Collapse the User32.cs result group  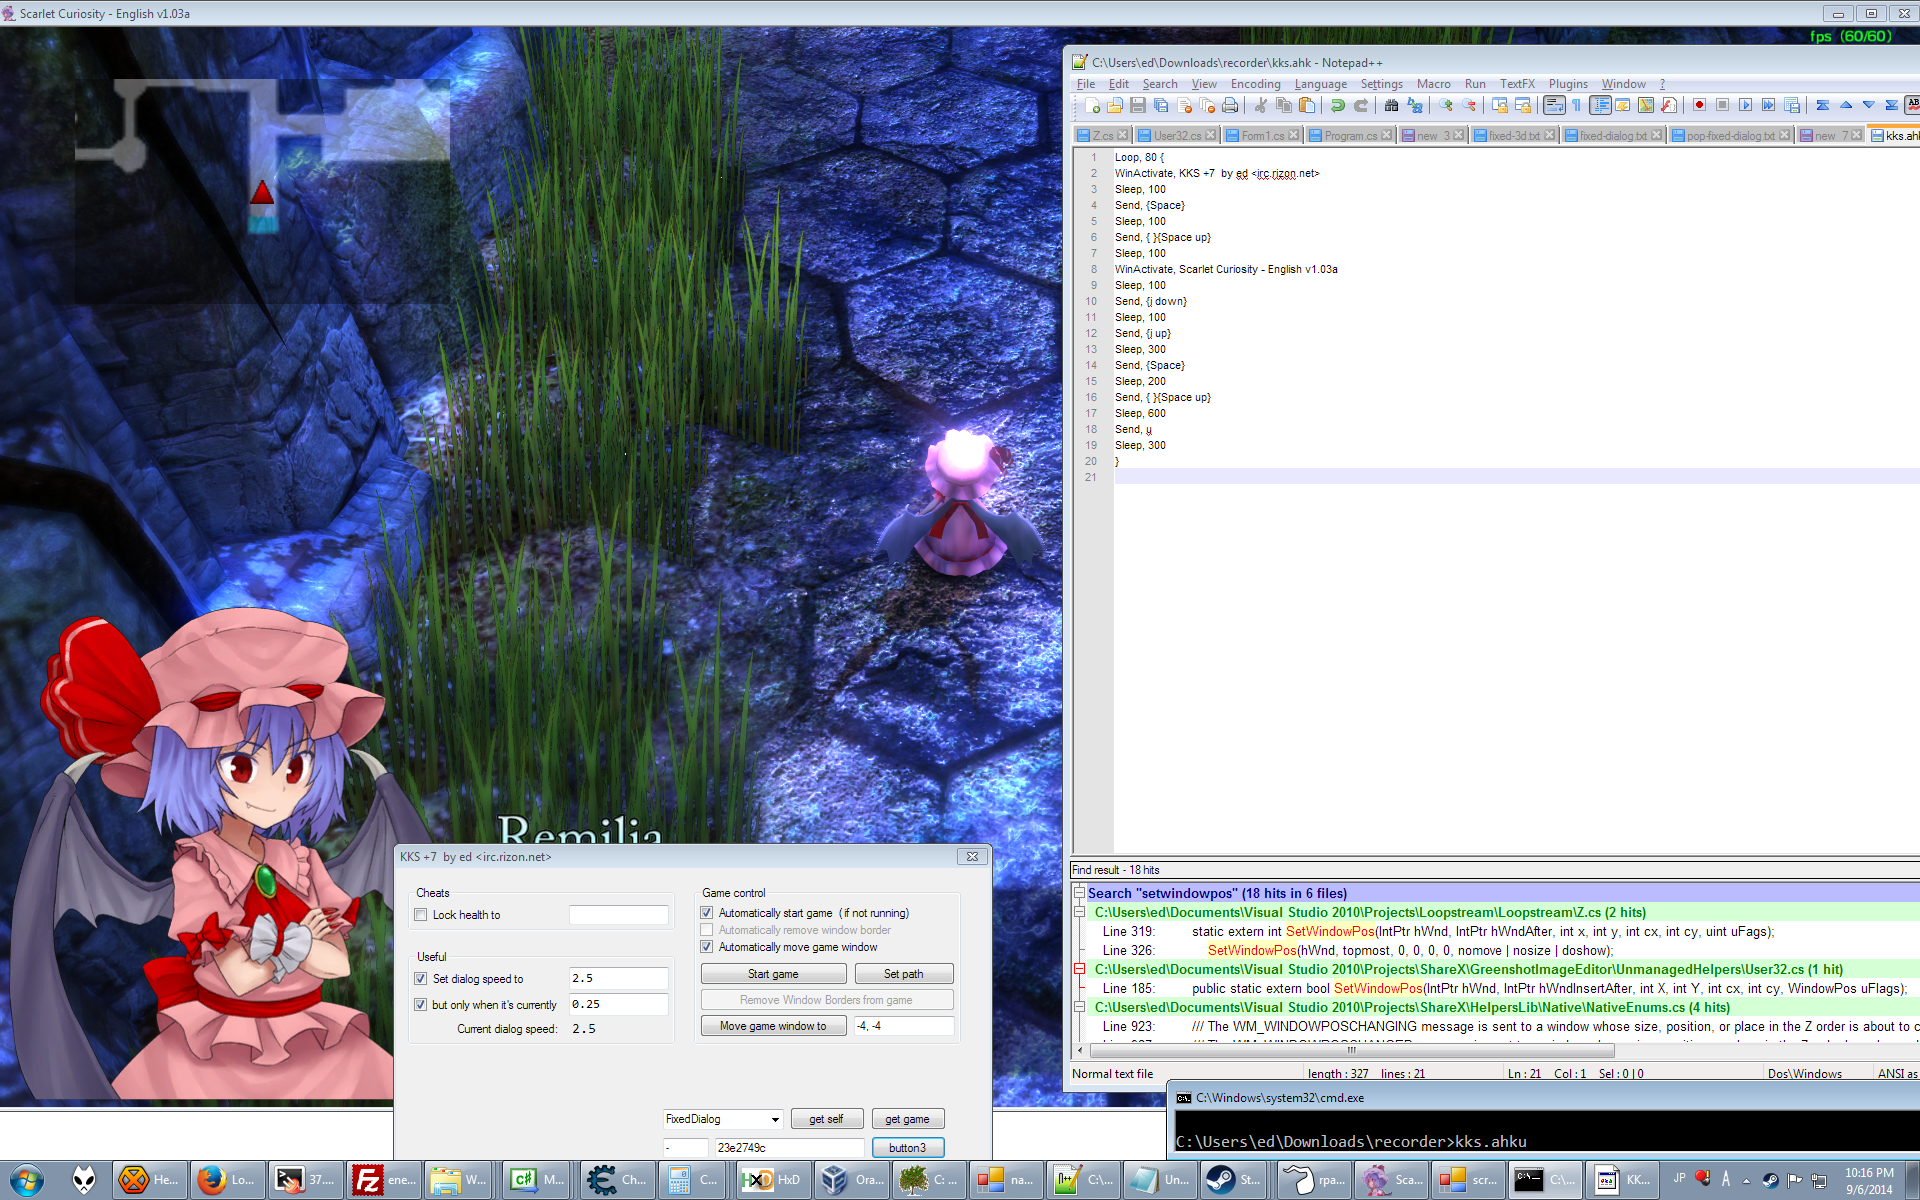[1079, 969]
